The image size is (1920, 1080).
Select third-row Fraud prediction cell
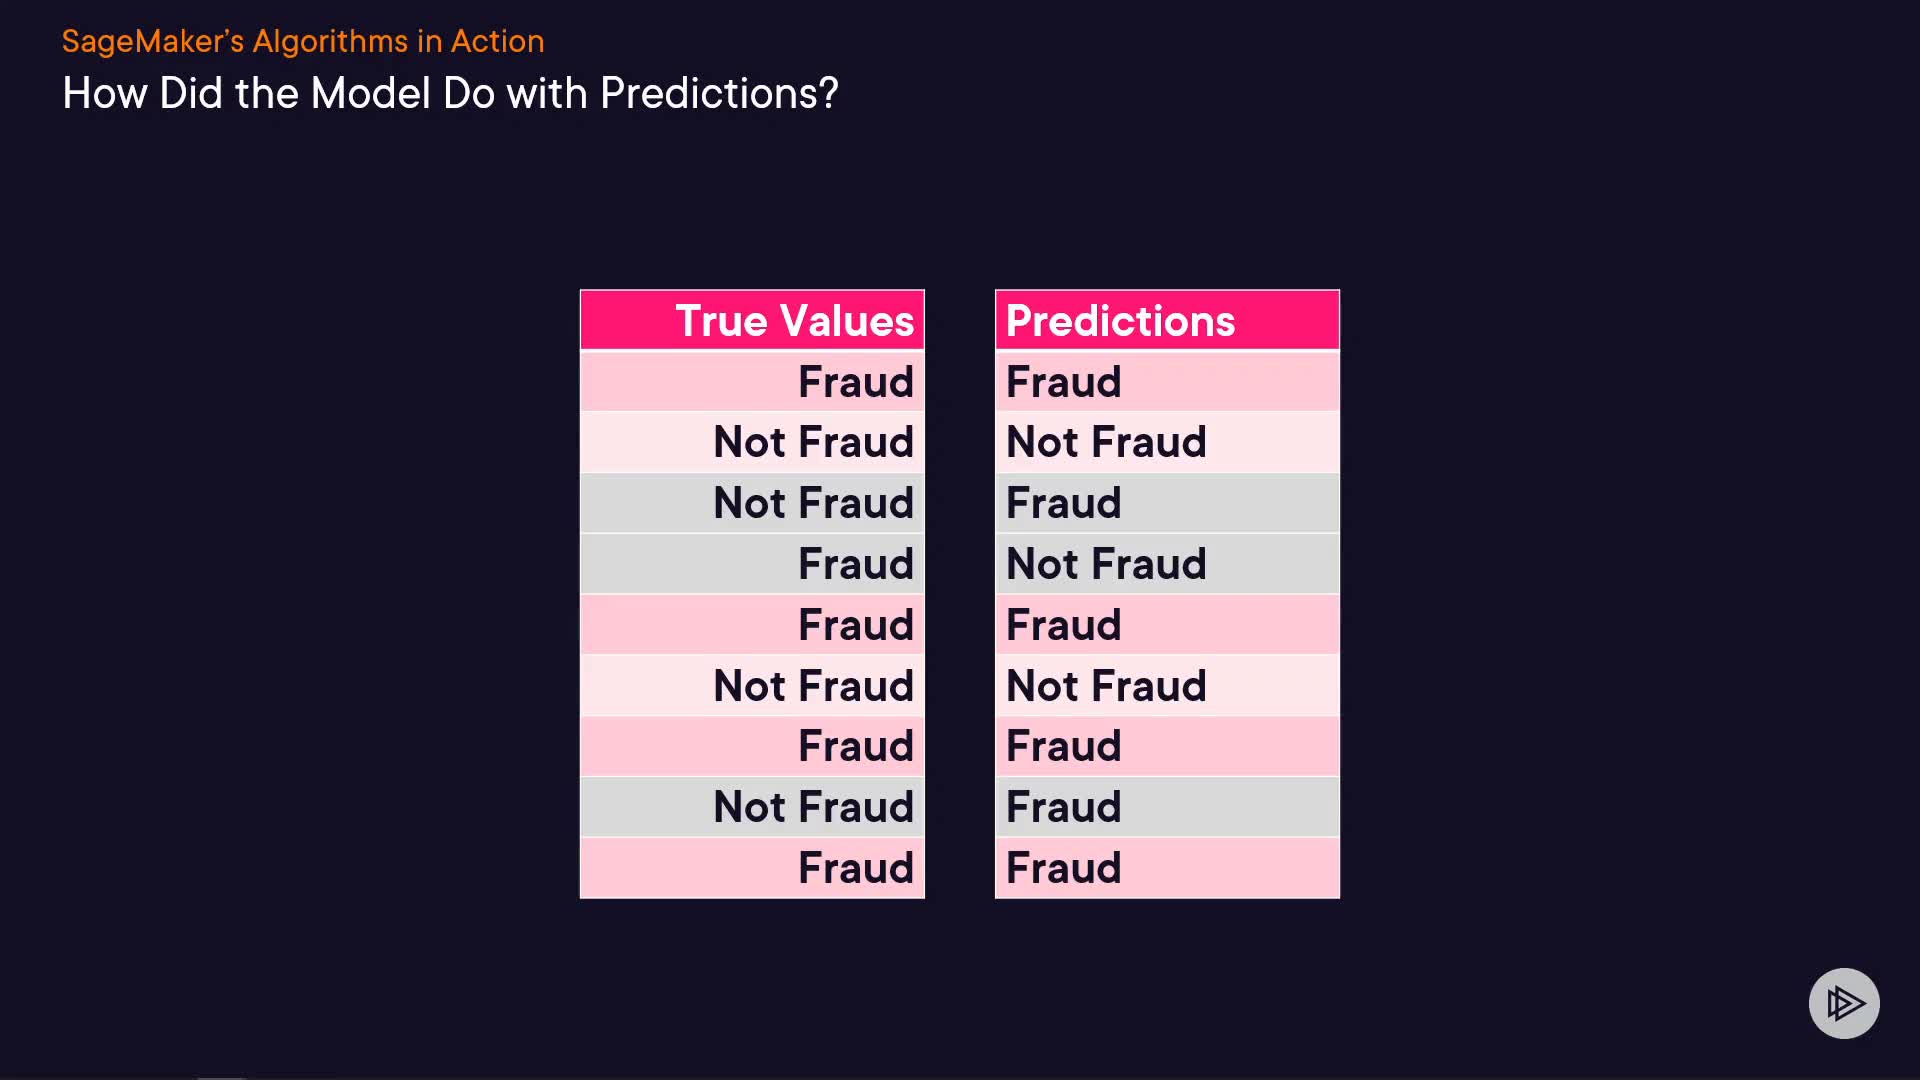1167,503
